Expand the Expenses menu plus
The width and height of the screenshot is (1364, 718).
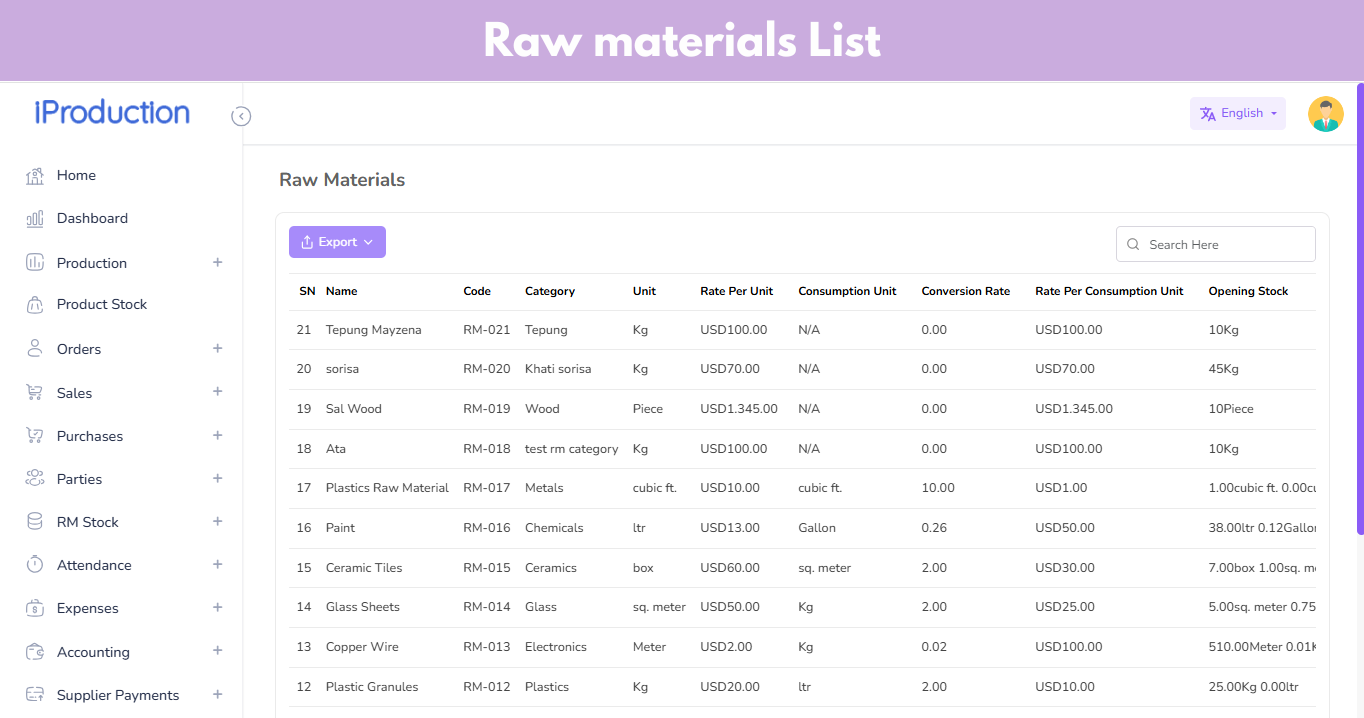pyautogui.click(x=217, y=607)
